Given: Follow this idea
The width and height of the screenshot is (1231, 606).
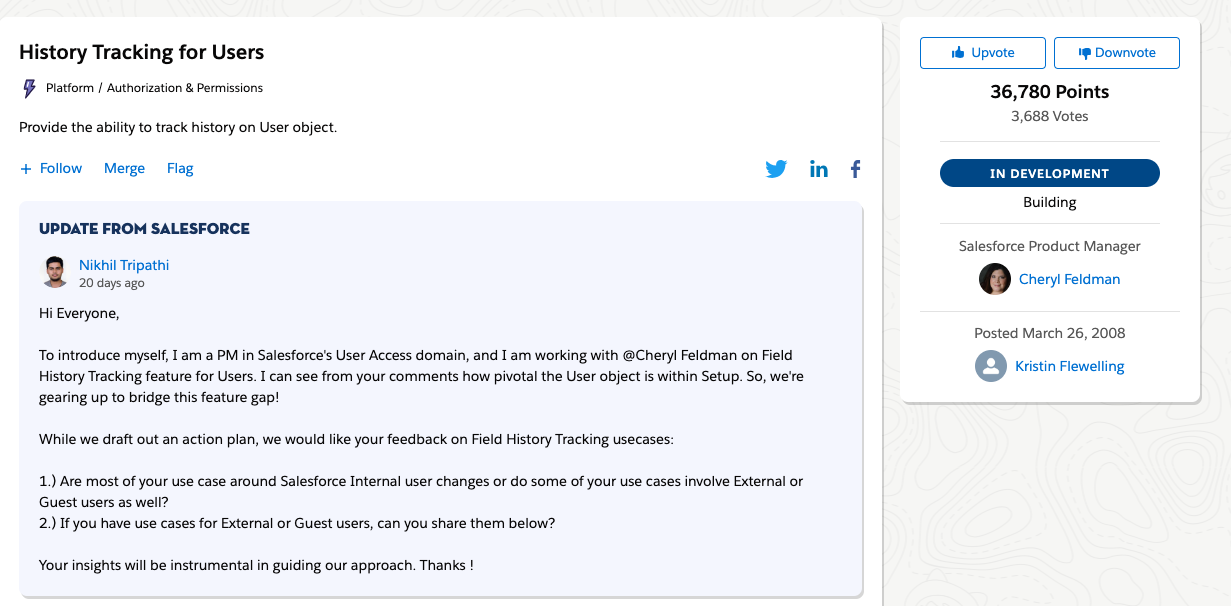Looking at the screenshot, I should click(51, 168).
